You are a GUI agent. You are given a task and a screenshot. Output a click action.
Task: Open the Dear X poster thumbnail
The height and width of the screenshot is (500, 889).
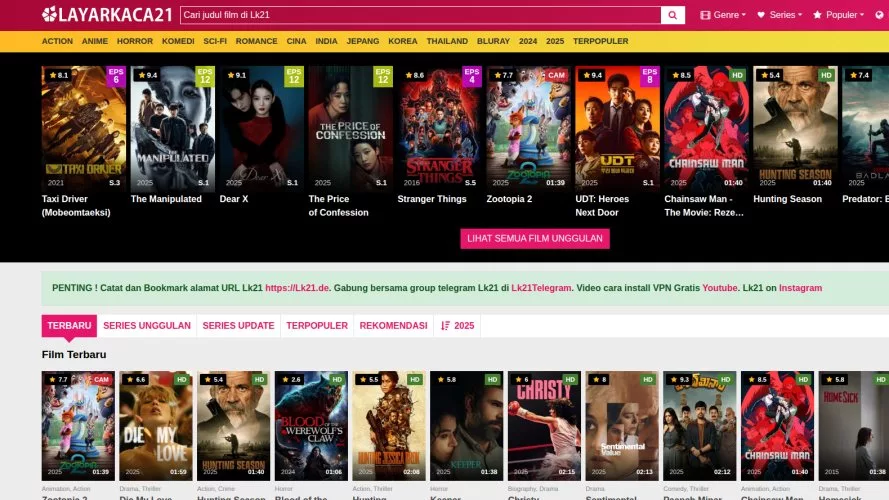[x=260, y=128]
